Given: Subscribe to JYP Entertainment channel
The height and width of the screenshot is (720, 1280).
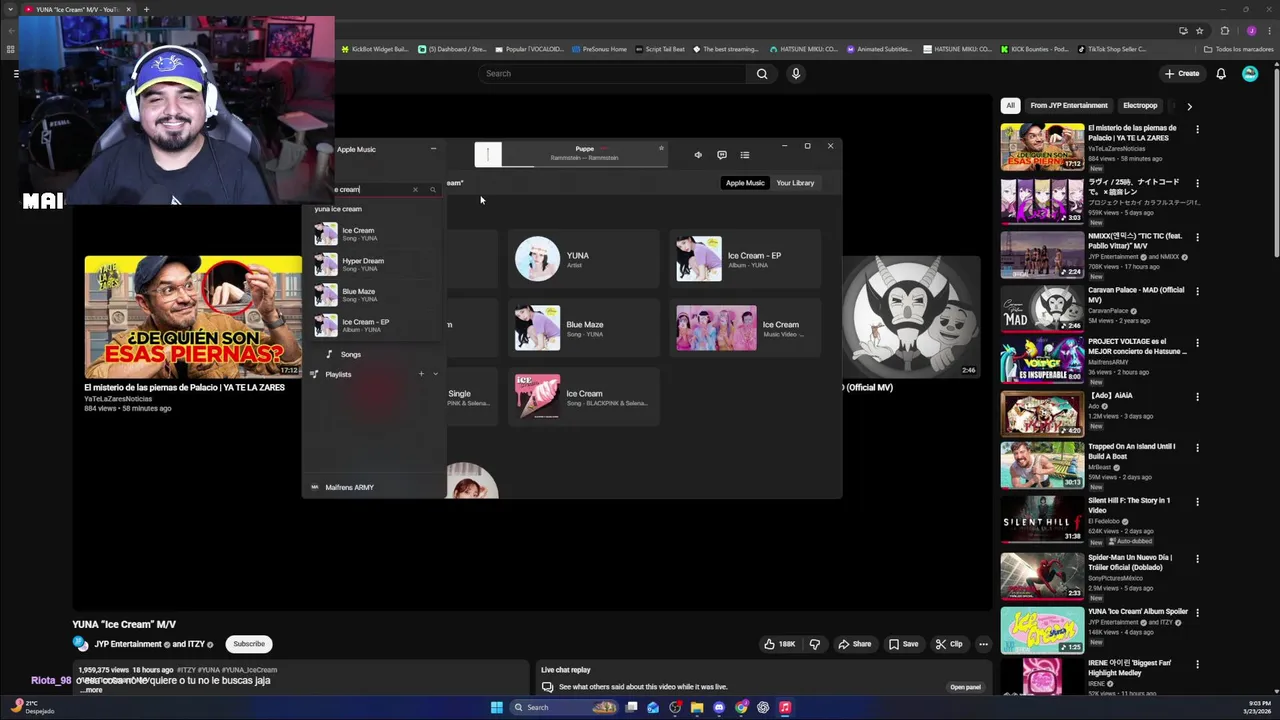Looking at the screenshot, I should pos(249,644).
